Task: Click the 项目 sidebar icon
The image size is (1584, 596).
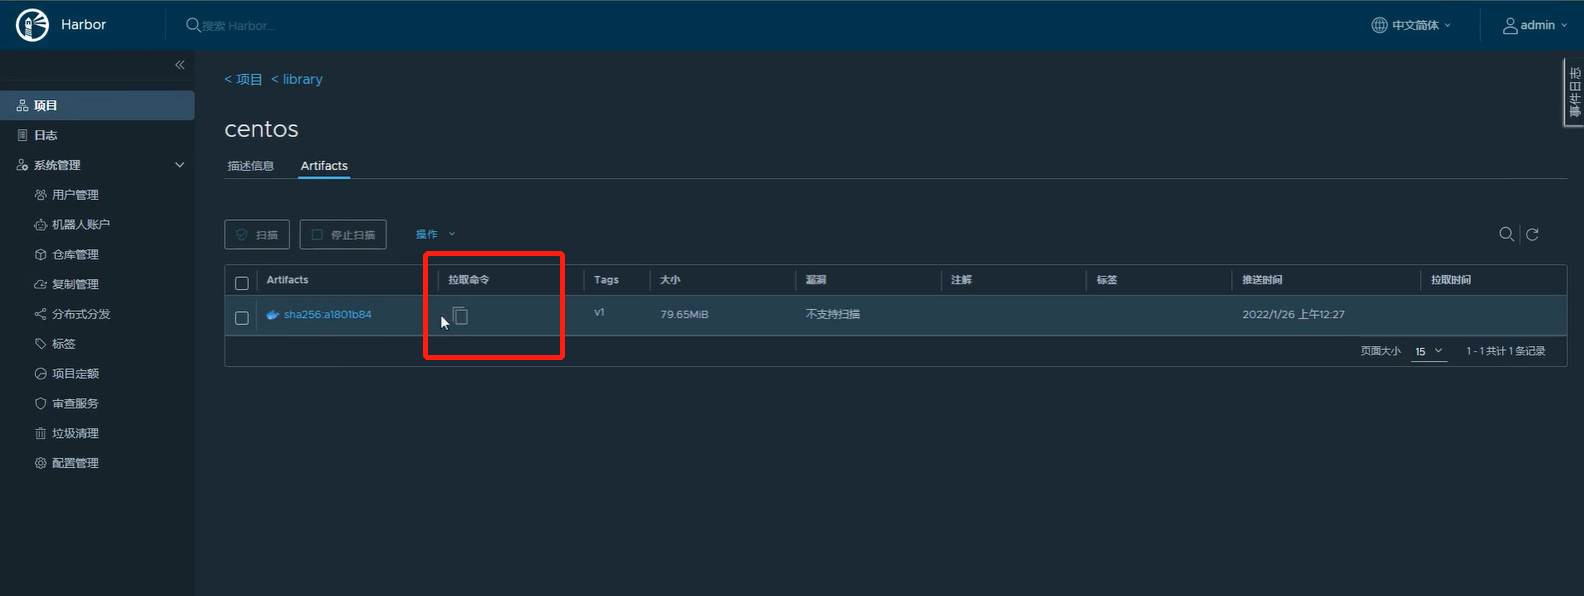Action: (22, 106)
